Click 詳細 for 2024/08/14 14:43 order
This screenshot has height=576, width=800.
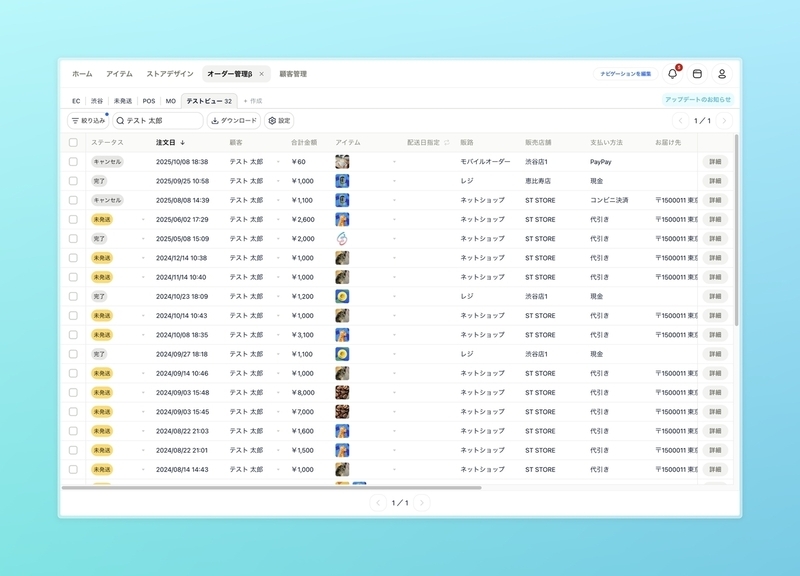tap(715, 469)
